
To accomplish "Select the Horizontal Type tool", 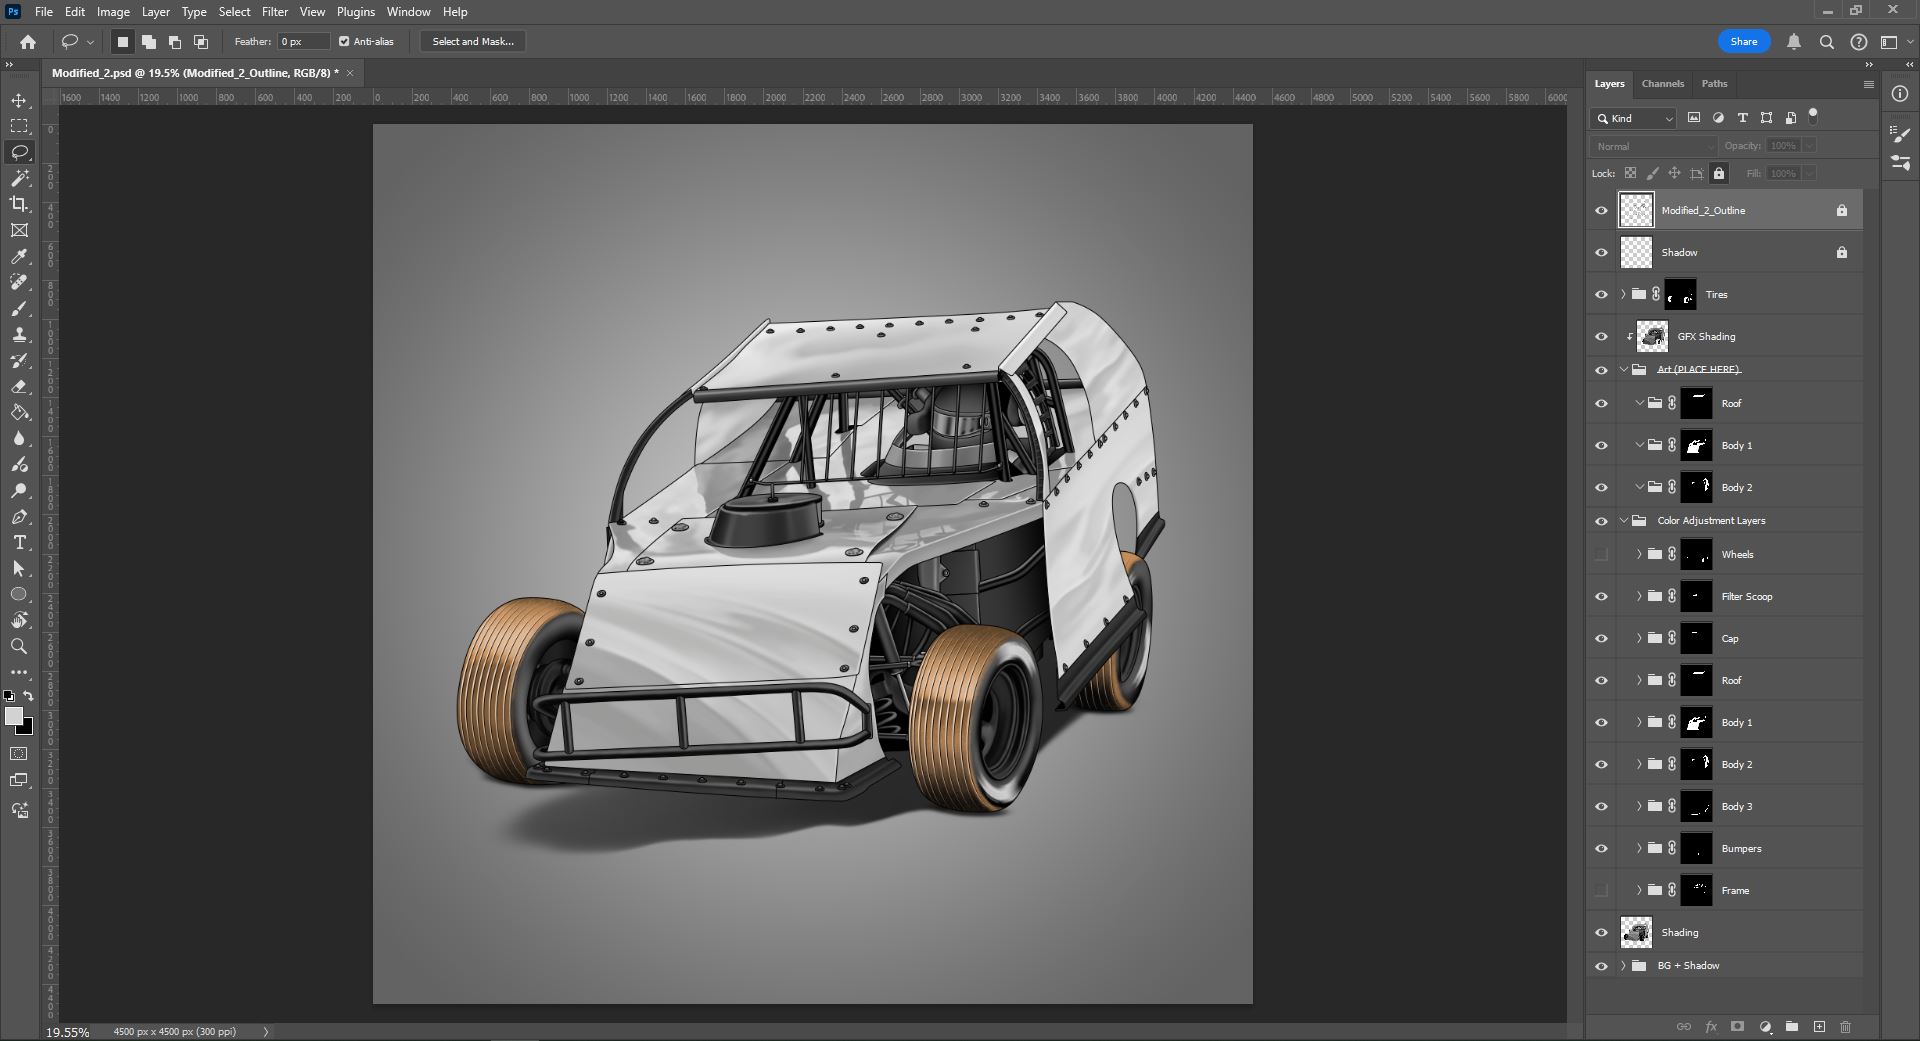I will coord(19,542).
